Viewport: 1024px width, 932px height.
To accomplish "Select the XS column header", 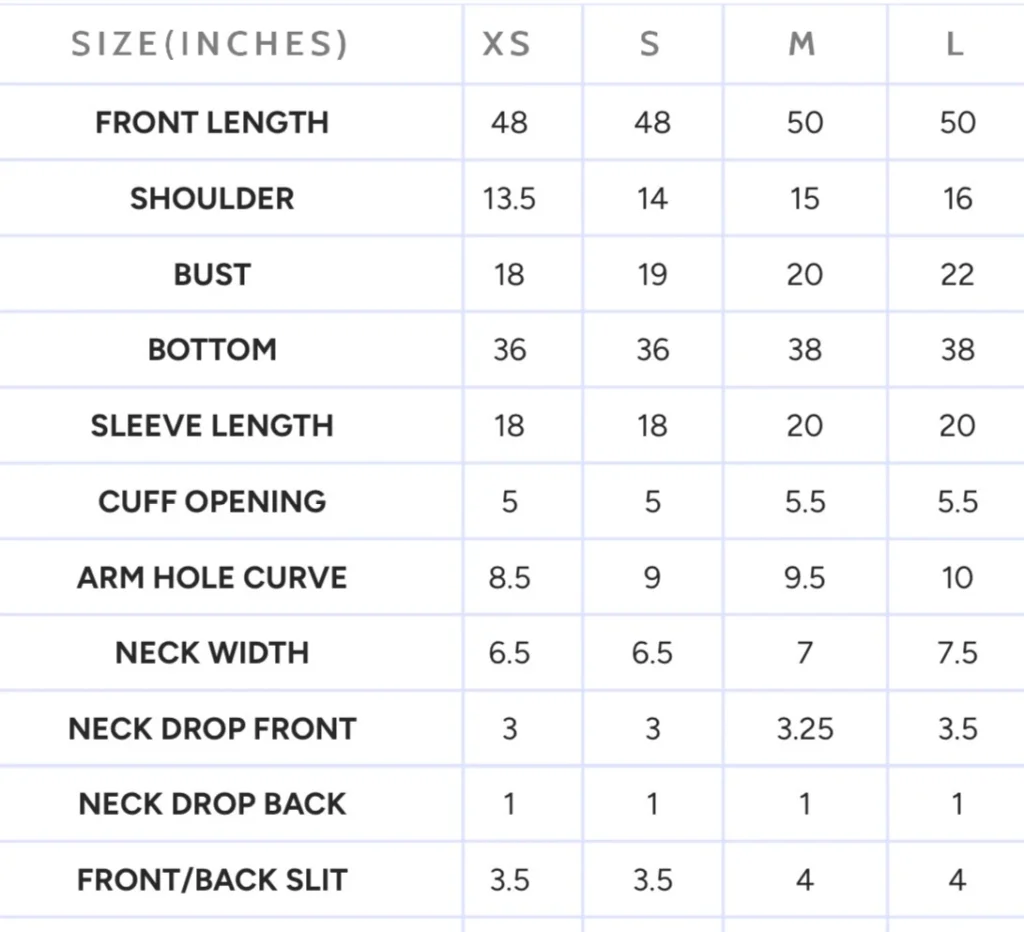I will point(507,45).
